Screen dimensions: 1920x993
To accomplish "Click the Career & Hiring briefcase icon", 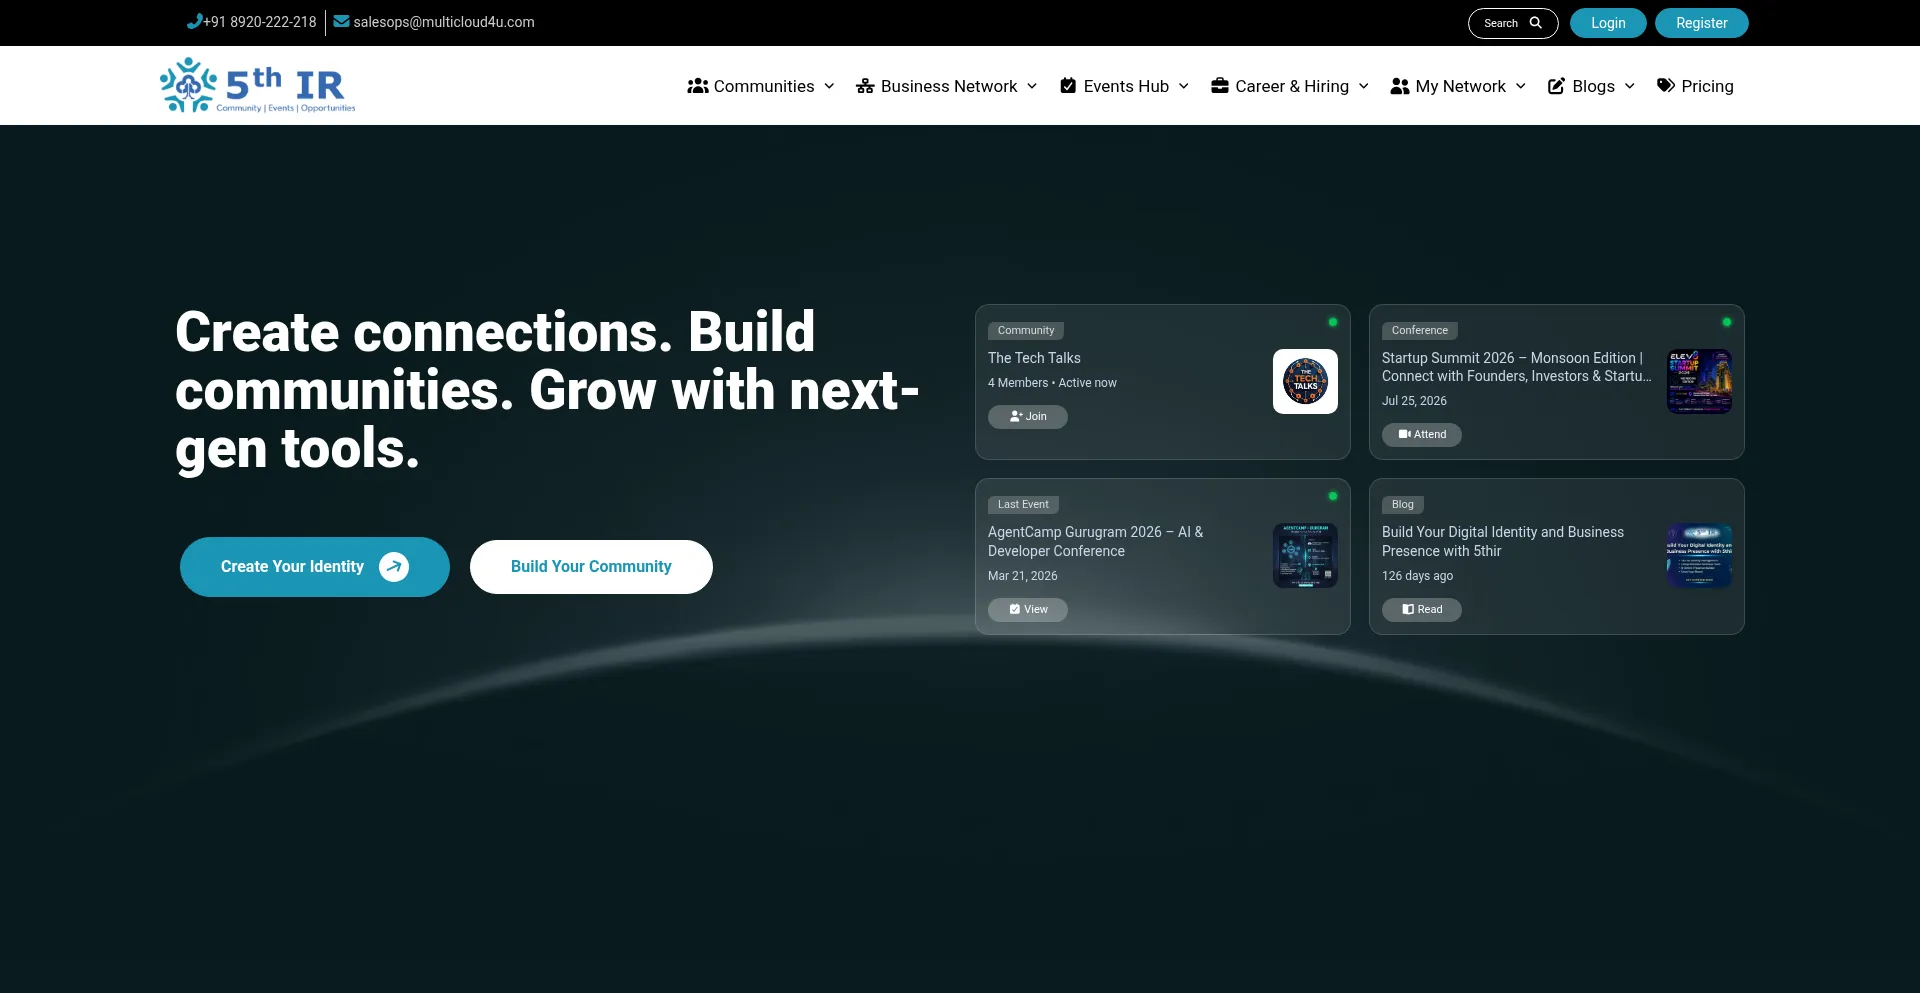I will point(1219,86).
